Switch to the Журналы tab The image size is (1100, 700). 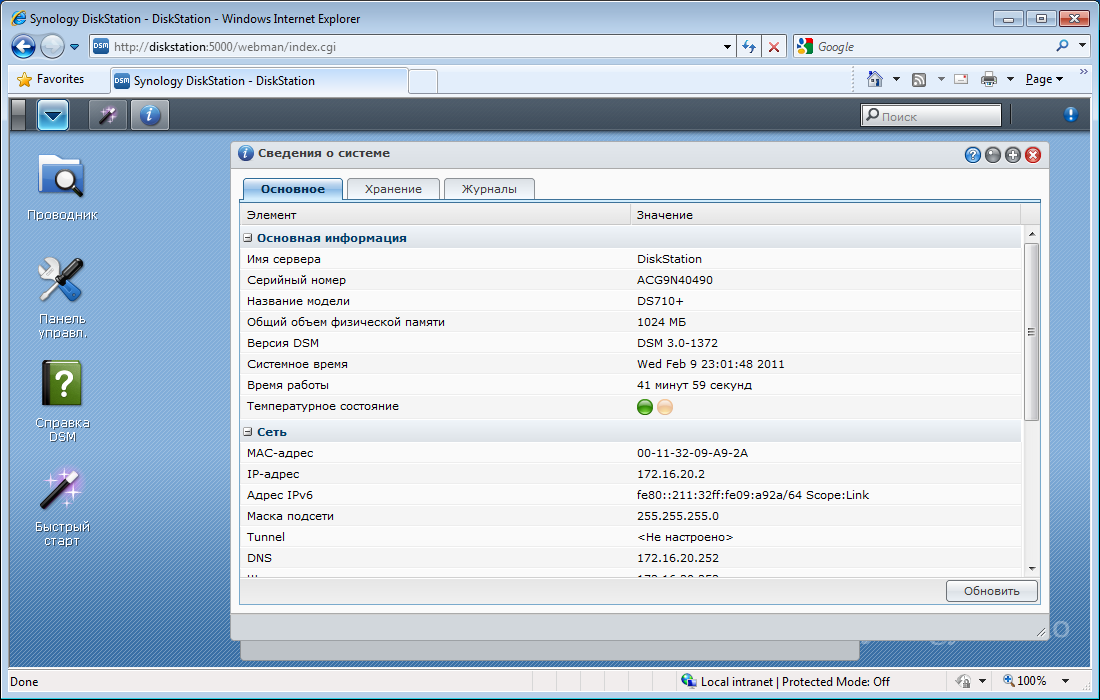pos(489,189)
